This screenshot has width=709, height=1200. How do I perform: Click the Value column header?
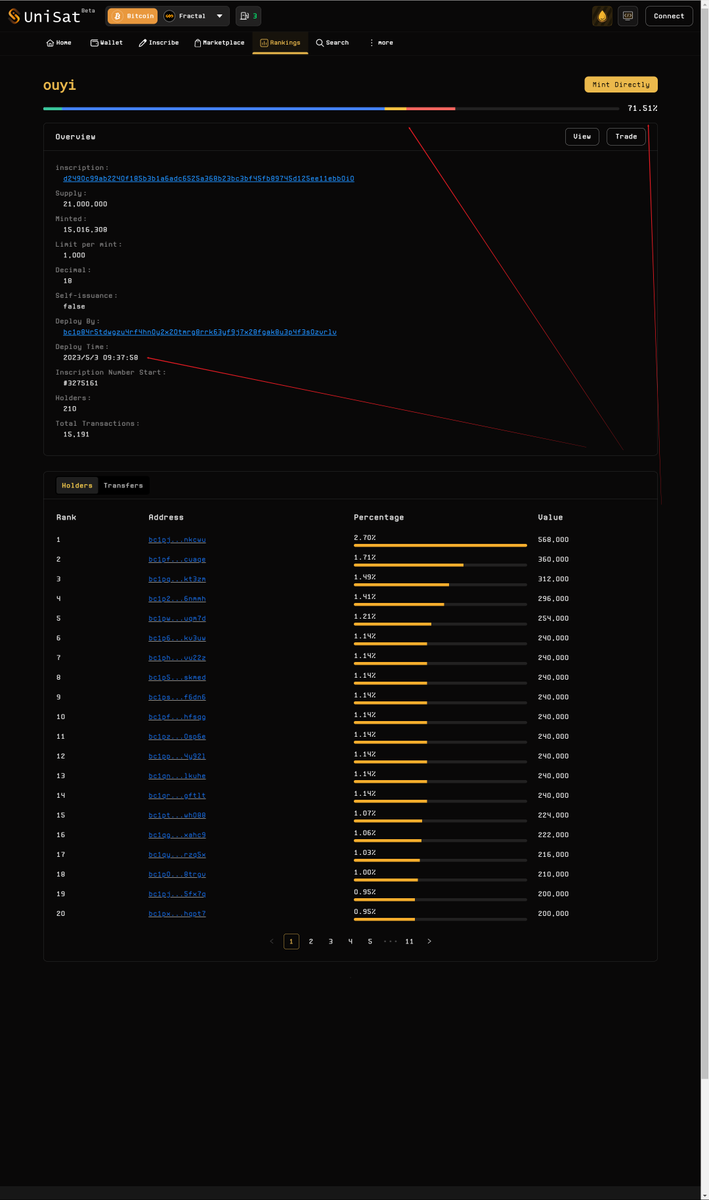click(550, 517)
